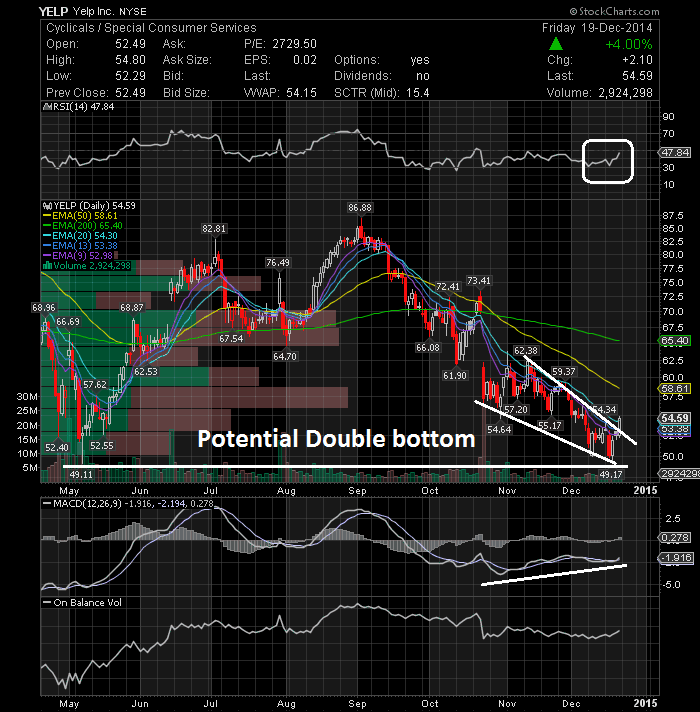Click the -1.916 MACD axis tag
Image resolution: width=700 pixels, height=712 pixels.
coord(676,558)
